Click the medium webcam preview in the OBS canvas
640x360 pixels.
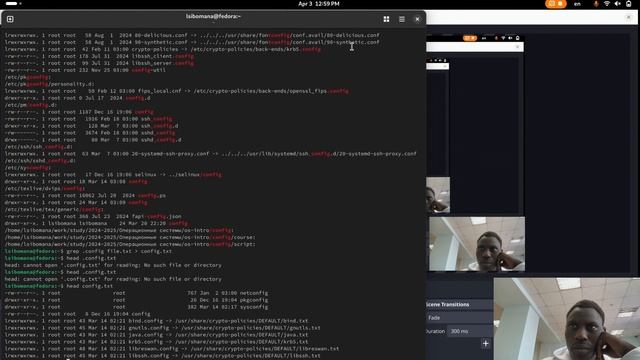point(477,244)
